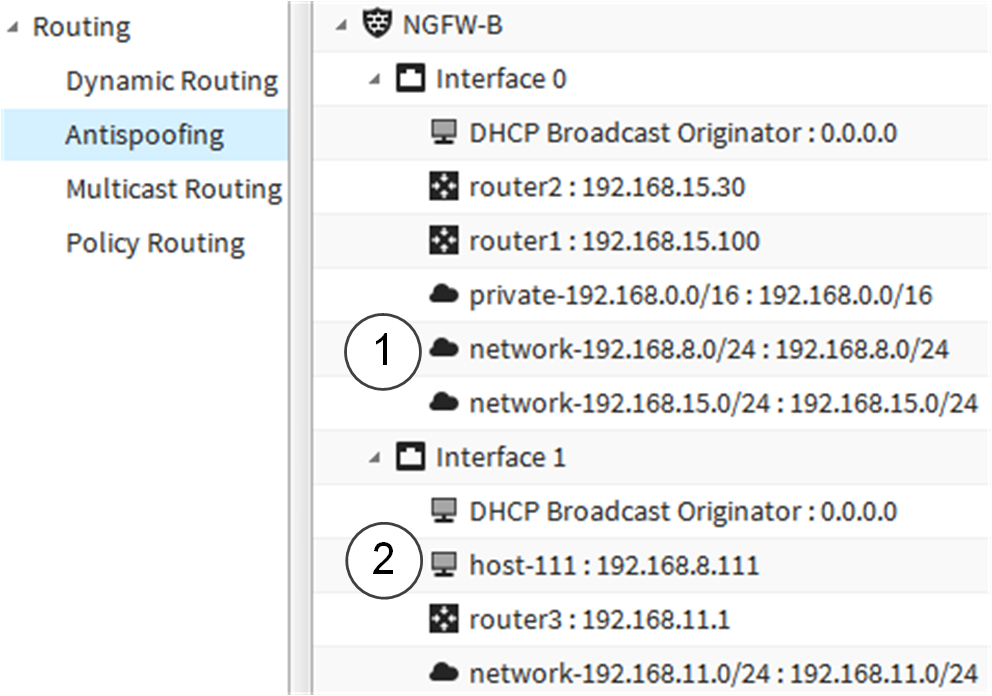
Task: Open Dynamic Routing settings
Action: (x=172, y=81)
